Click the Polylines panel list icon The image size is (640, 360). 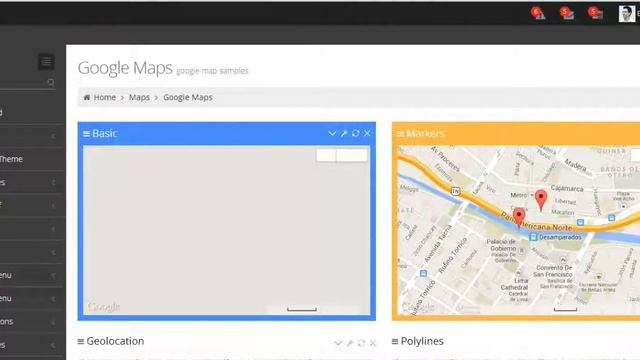click(x=395, y=341)
